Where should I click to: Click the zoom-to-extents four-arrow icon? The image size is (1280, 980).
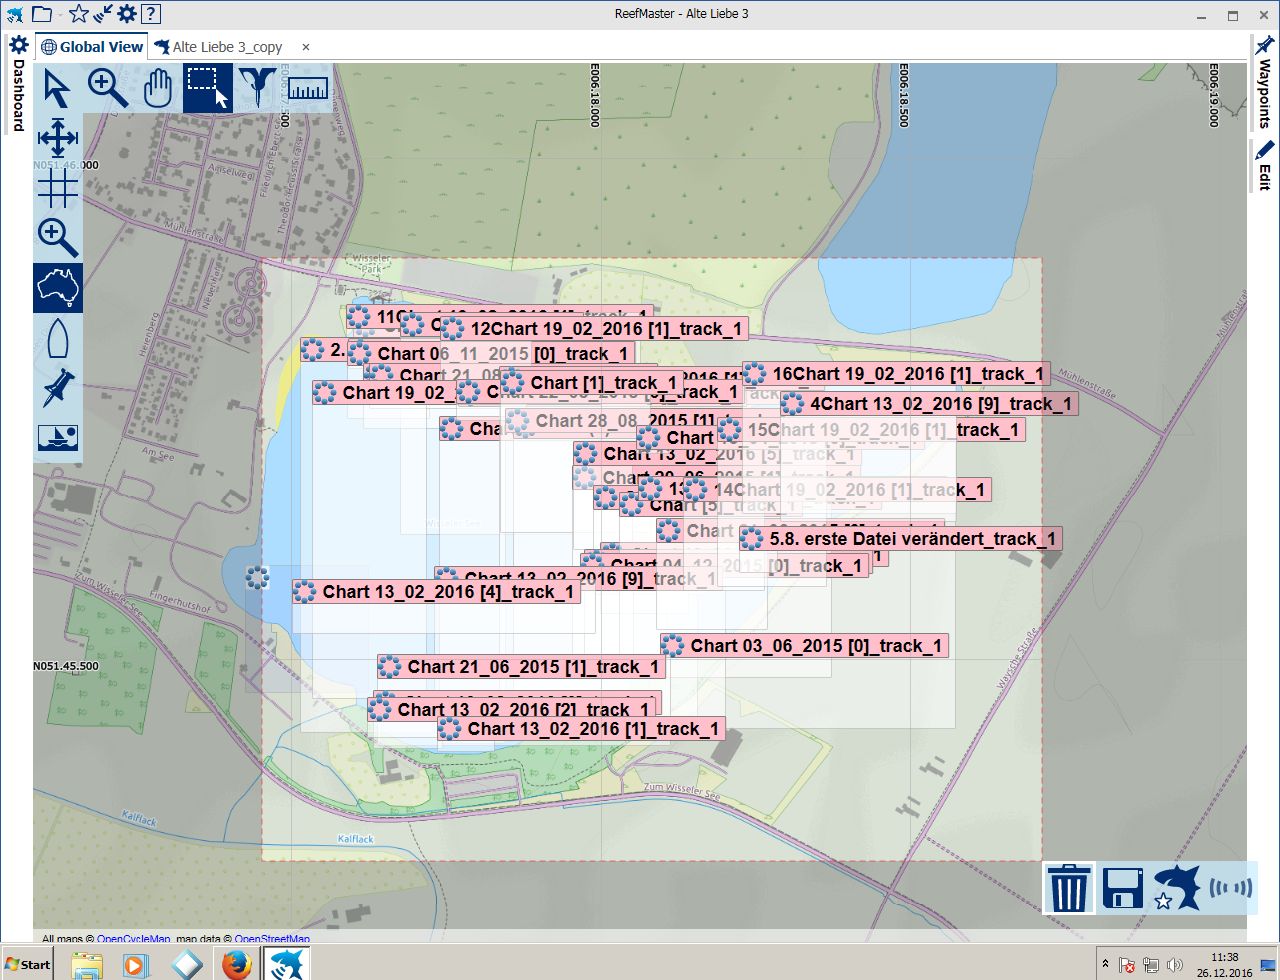58,138
